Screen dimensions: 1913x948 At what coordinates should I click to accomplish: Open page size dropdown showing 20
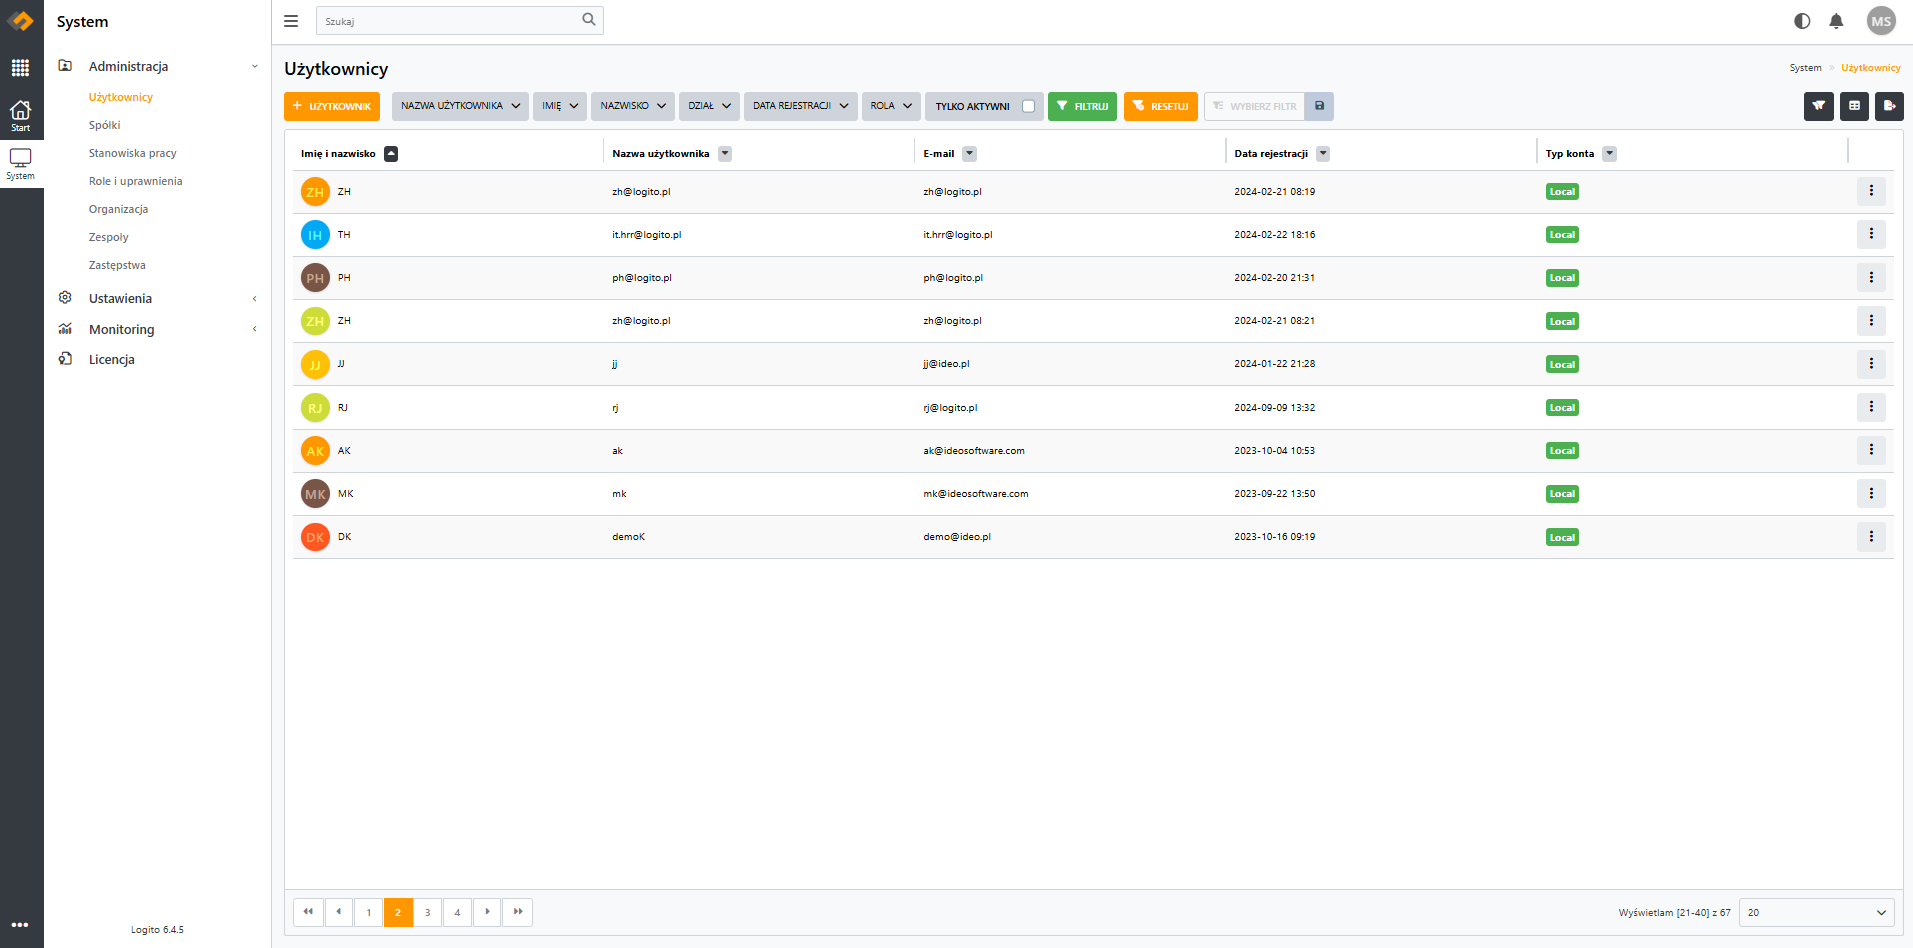(x=1817, y=912)
